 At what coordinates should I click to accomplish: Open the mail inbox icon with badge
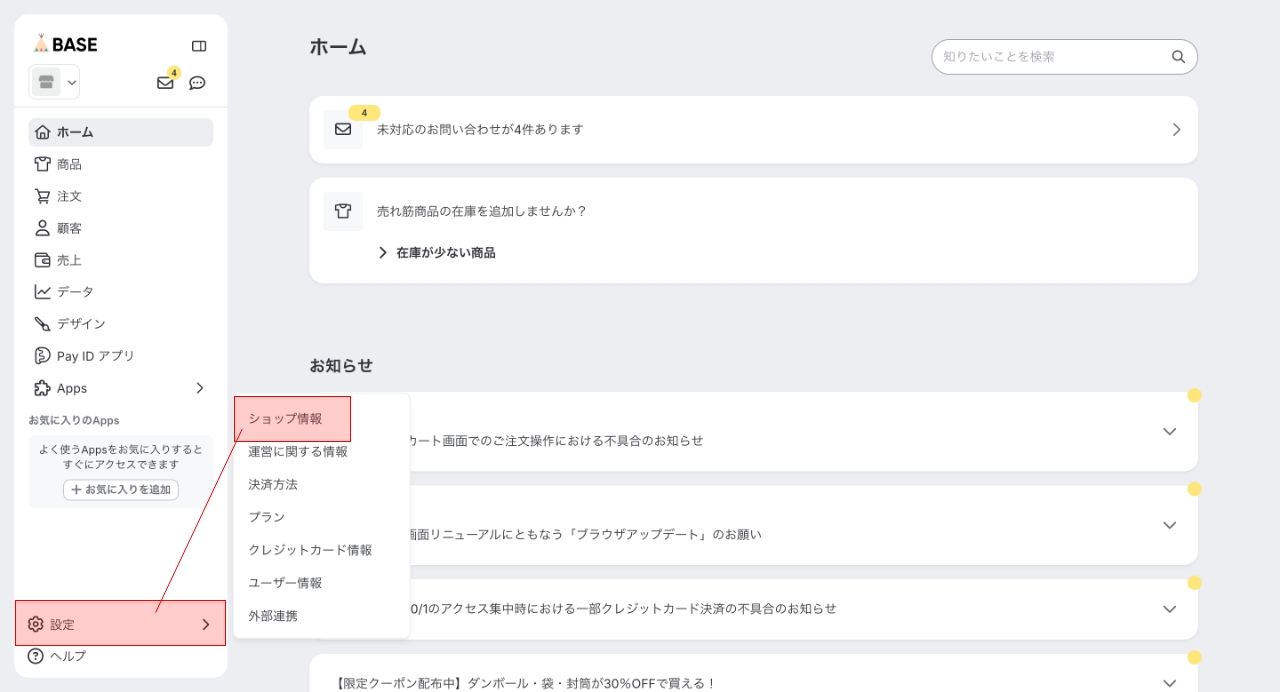(x=165, y=83)
